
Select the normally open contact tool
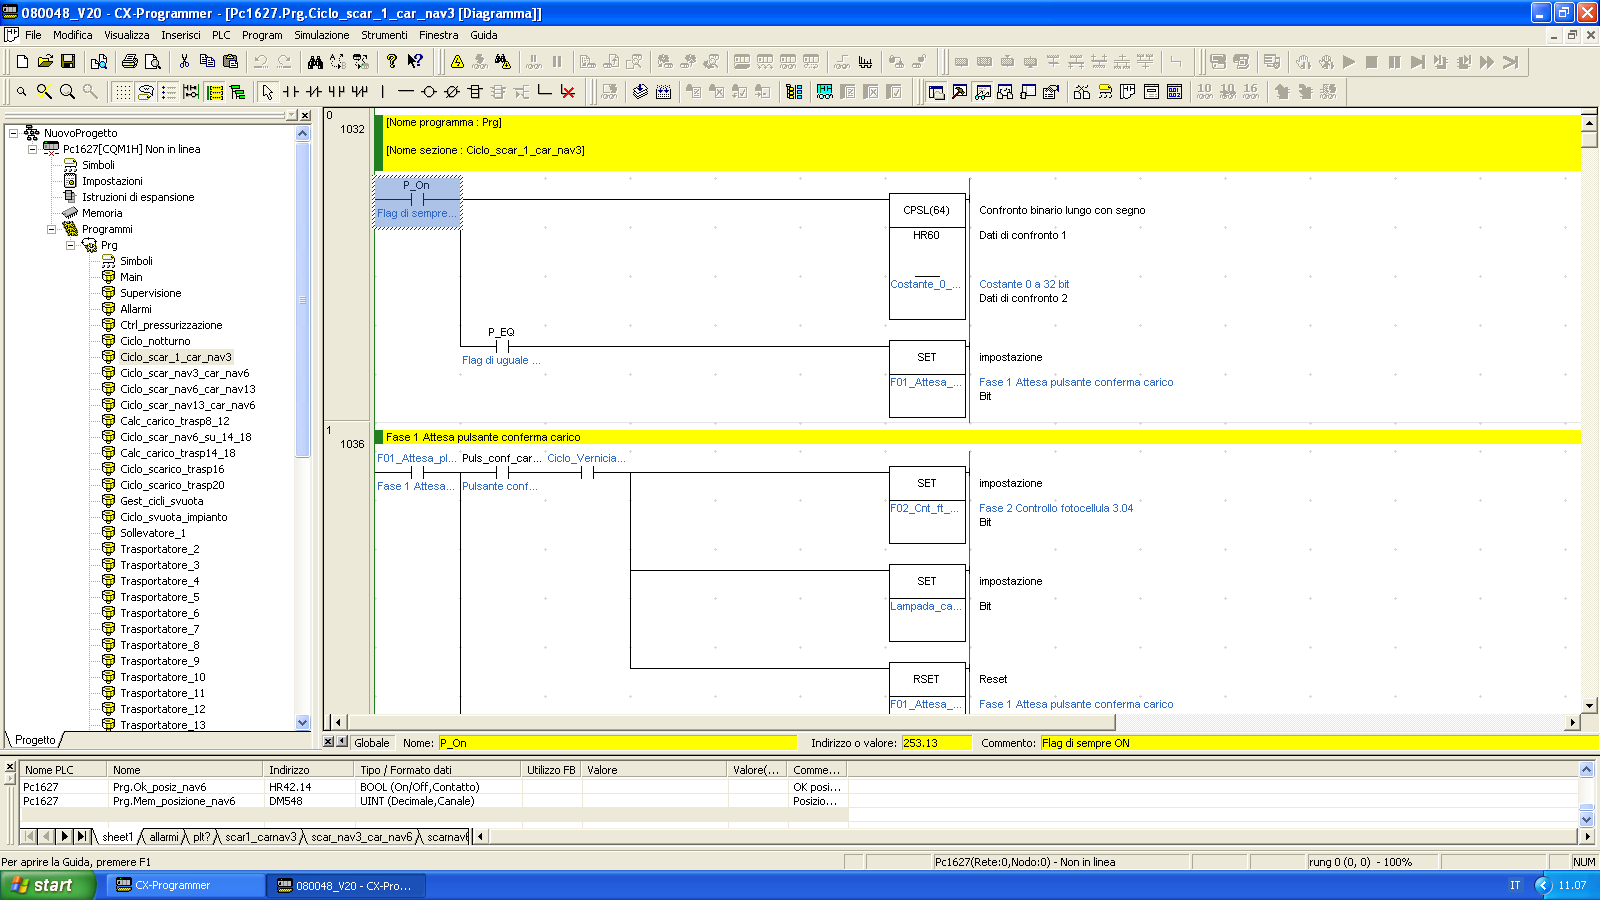291,92
